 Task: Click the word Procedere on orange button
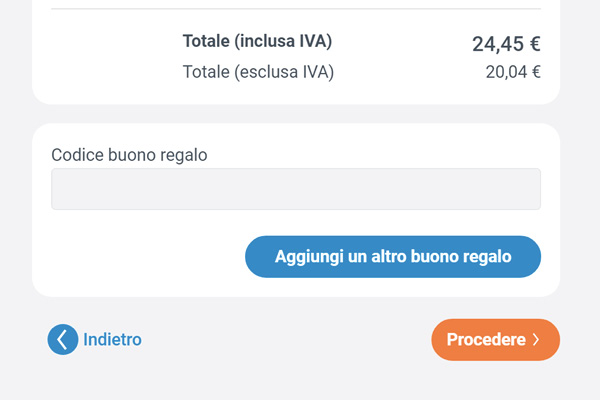486,340
